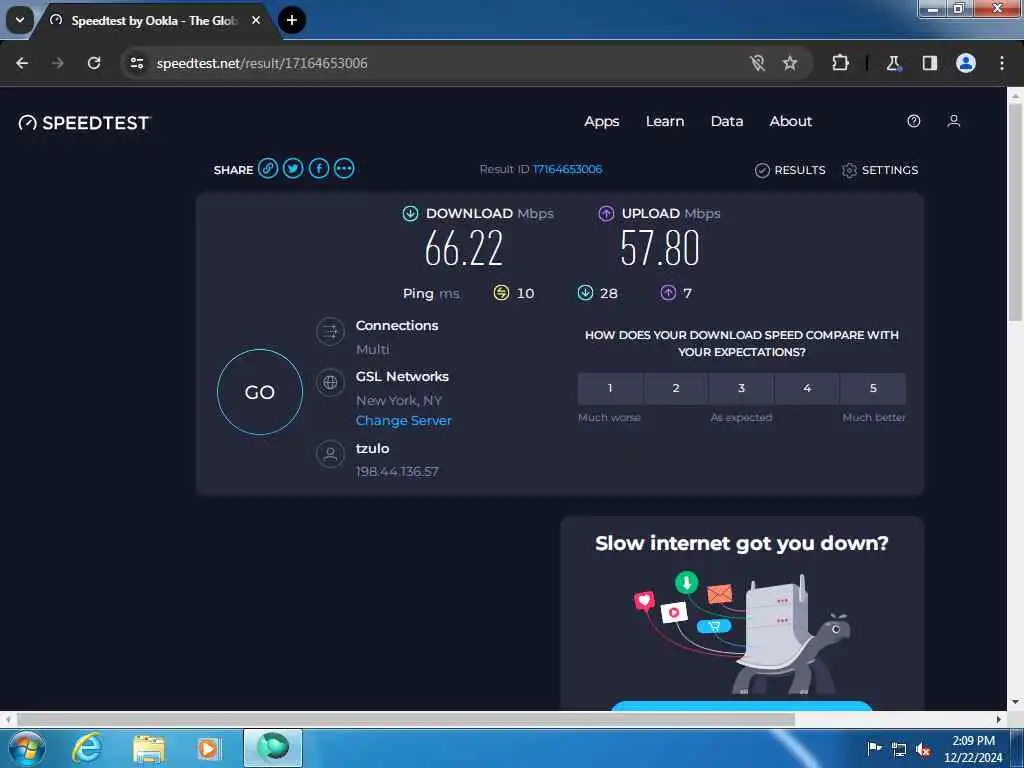Open Speedtest SETTINGS
This screenshot has width=1024, height=768.
(880, 170)
